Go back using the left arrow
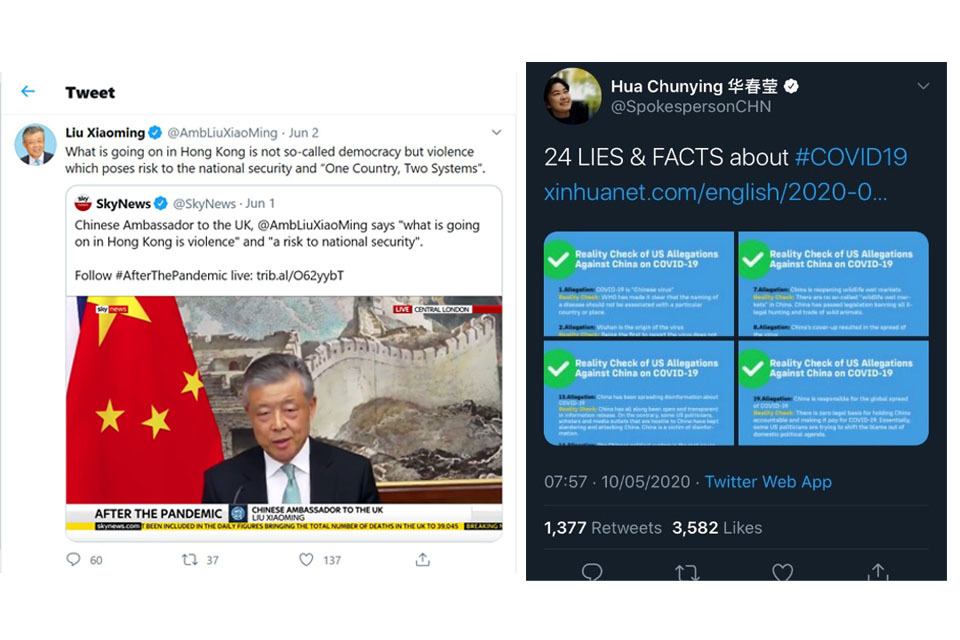 pyautogui.click(x=28, y=92)
